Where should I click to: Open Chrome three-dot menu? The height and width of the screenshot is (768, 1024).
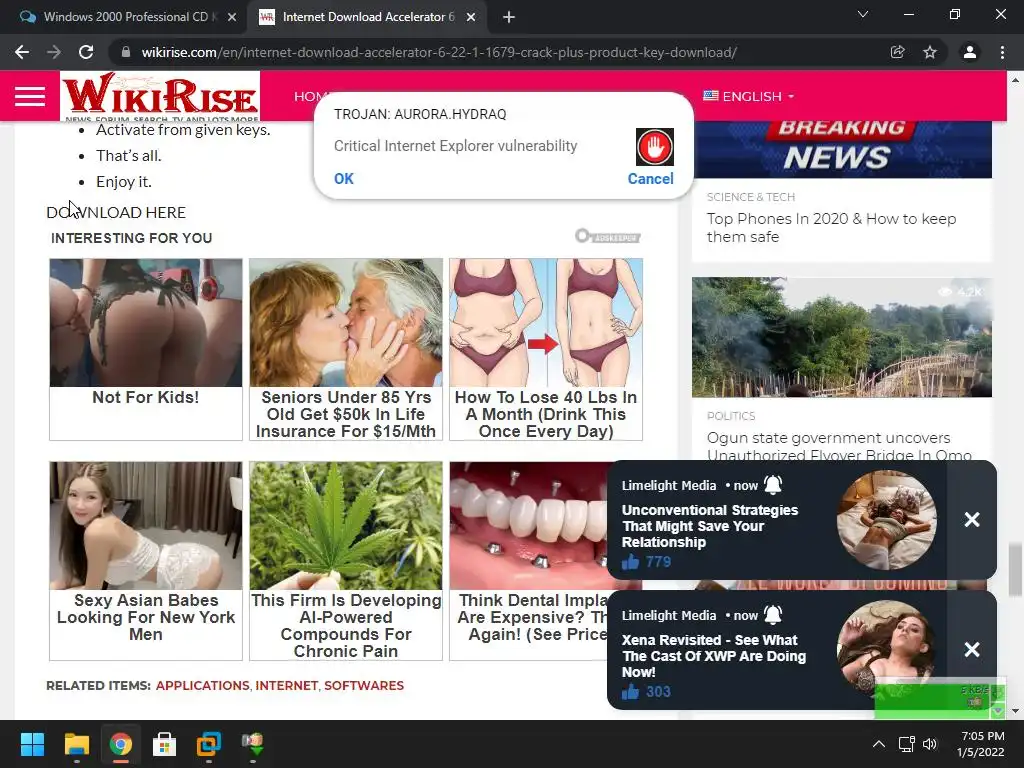coord(1002,52)
